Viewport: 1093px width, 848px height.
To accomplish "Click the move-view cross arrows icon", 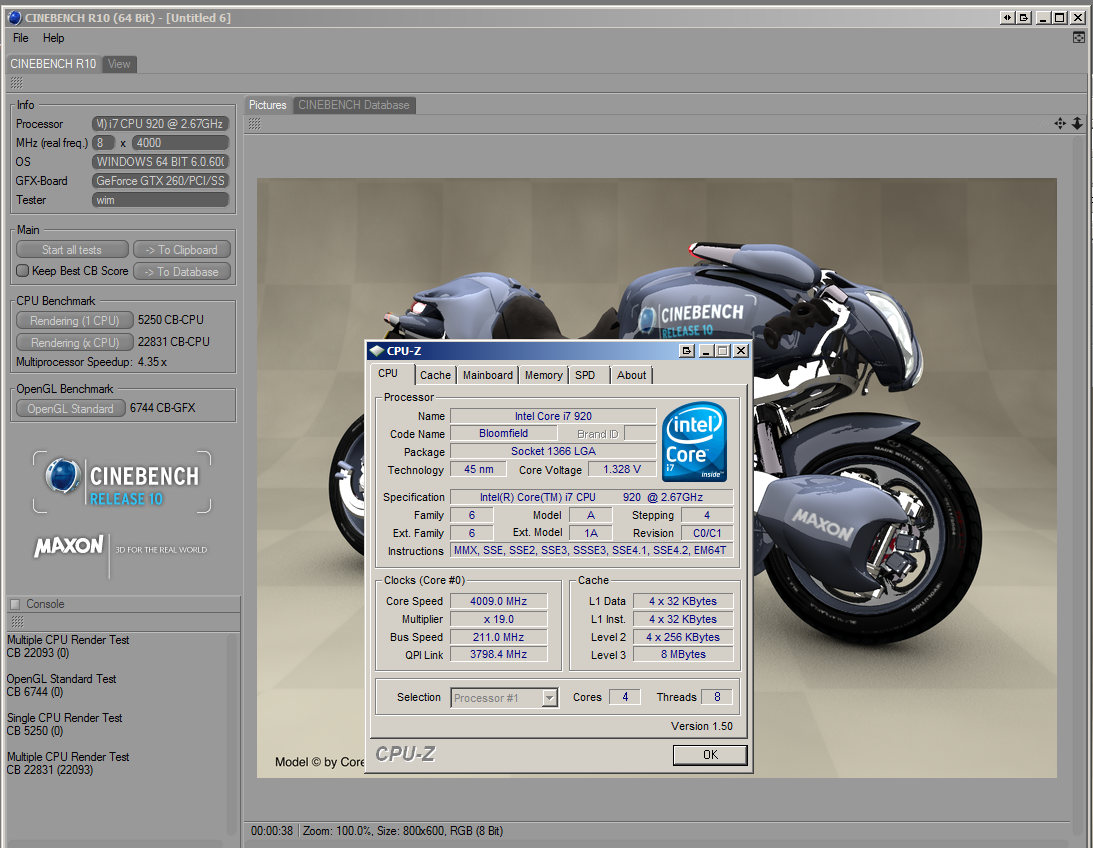I will (1060, 124).
